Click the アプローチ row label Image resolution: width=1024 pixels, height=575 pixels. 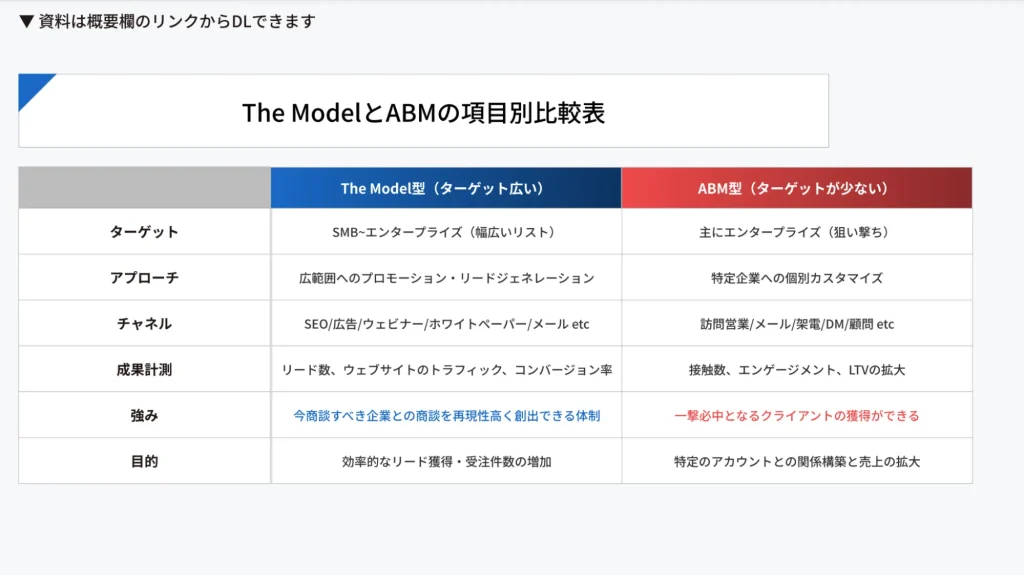[144, 278]
